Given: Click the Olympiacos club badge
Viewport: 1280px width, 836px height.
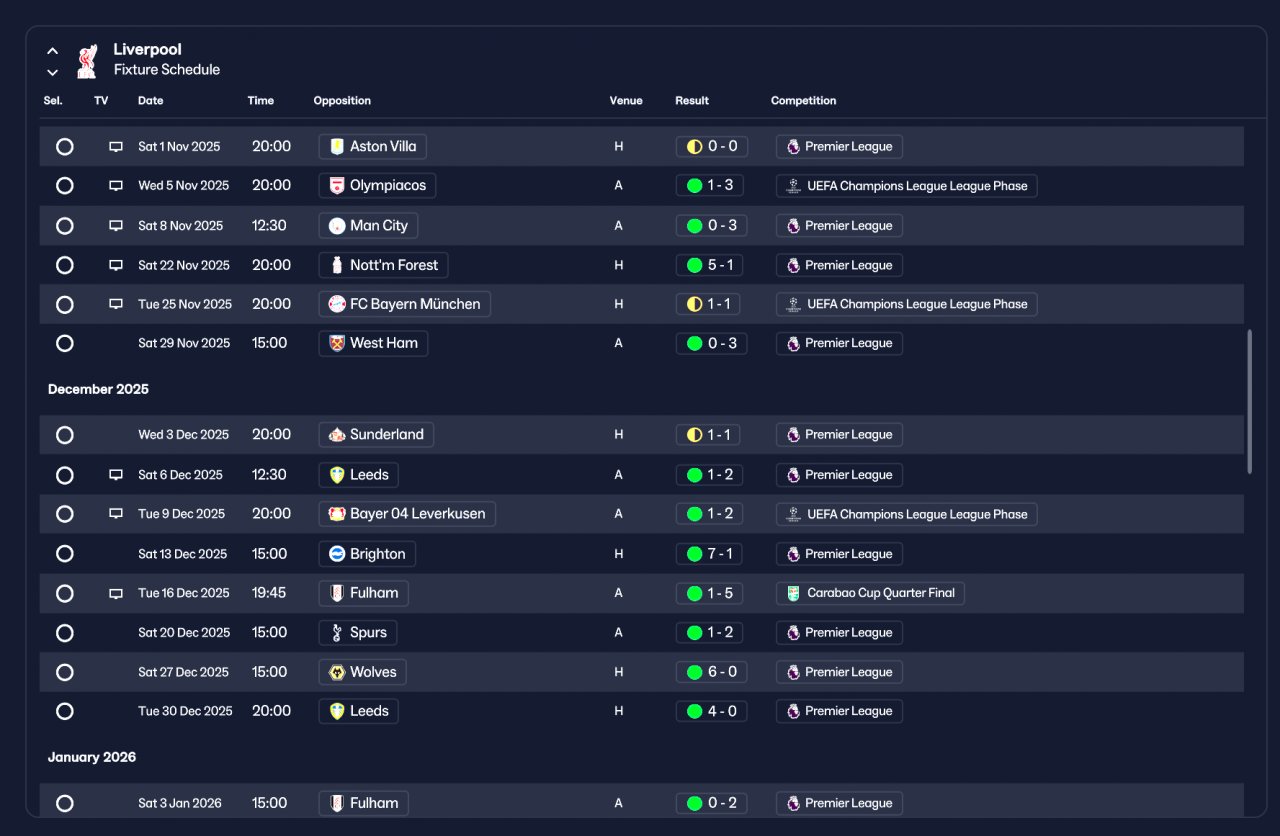Looking at the screenshot, I should coord(337,186).
